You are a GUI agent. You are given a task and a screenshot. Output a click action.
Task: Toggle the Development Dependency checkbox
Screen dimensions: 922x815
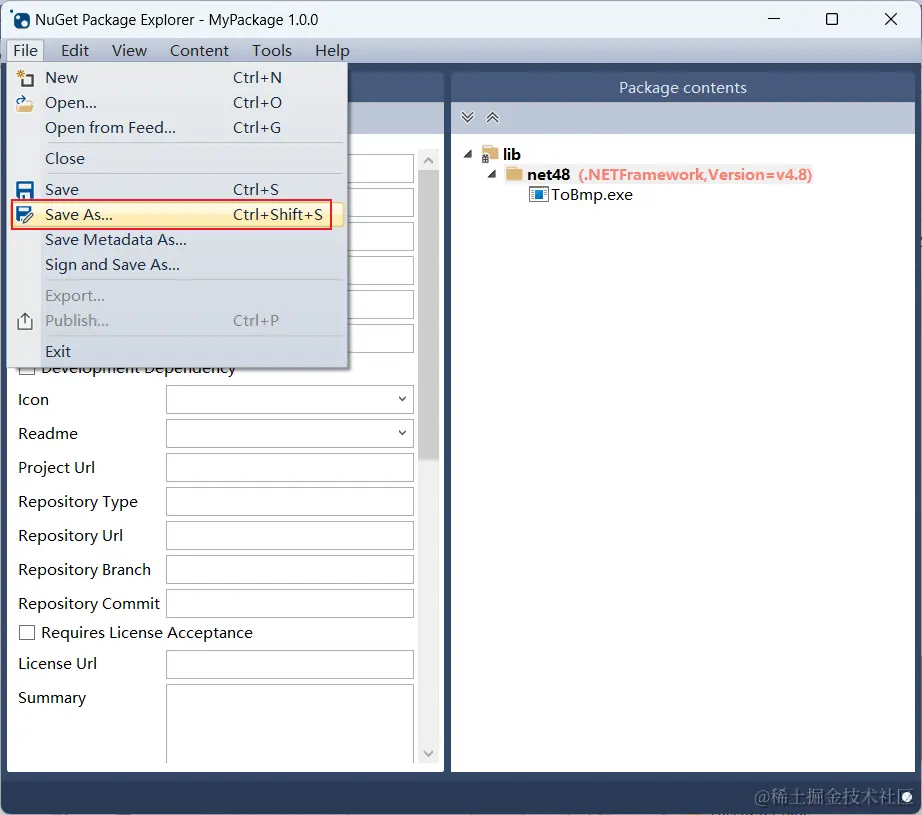(x=27, y=370)
